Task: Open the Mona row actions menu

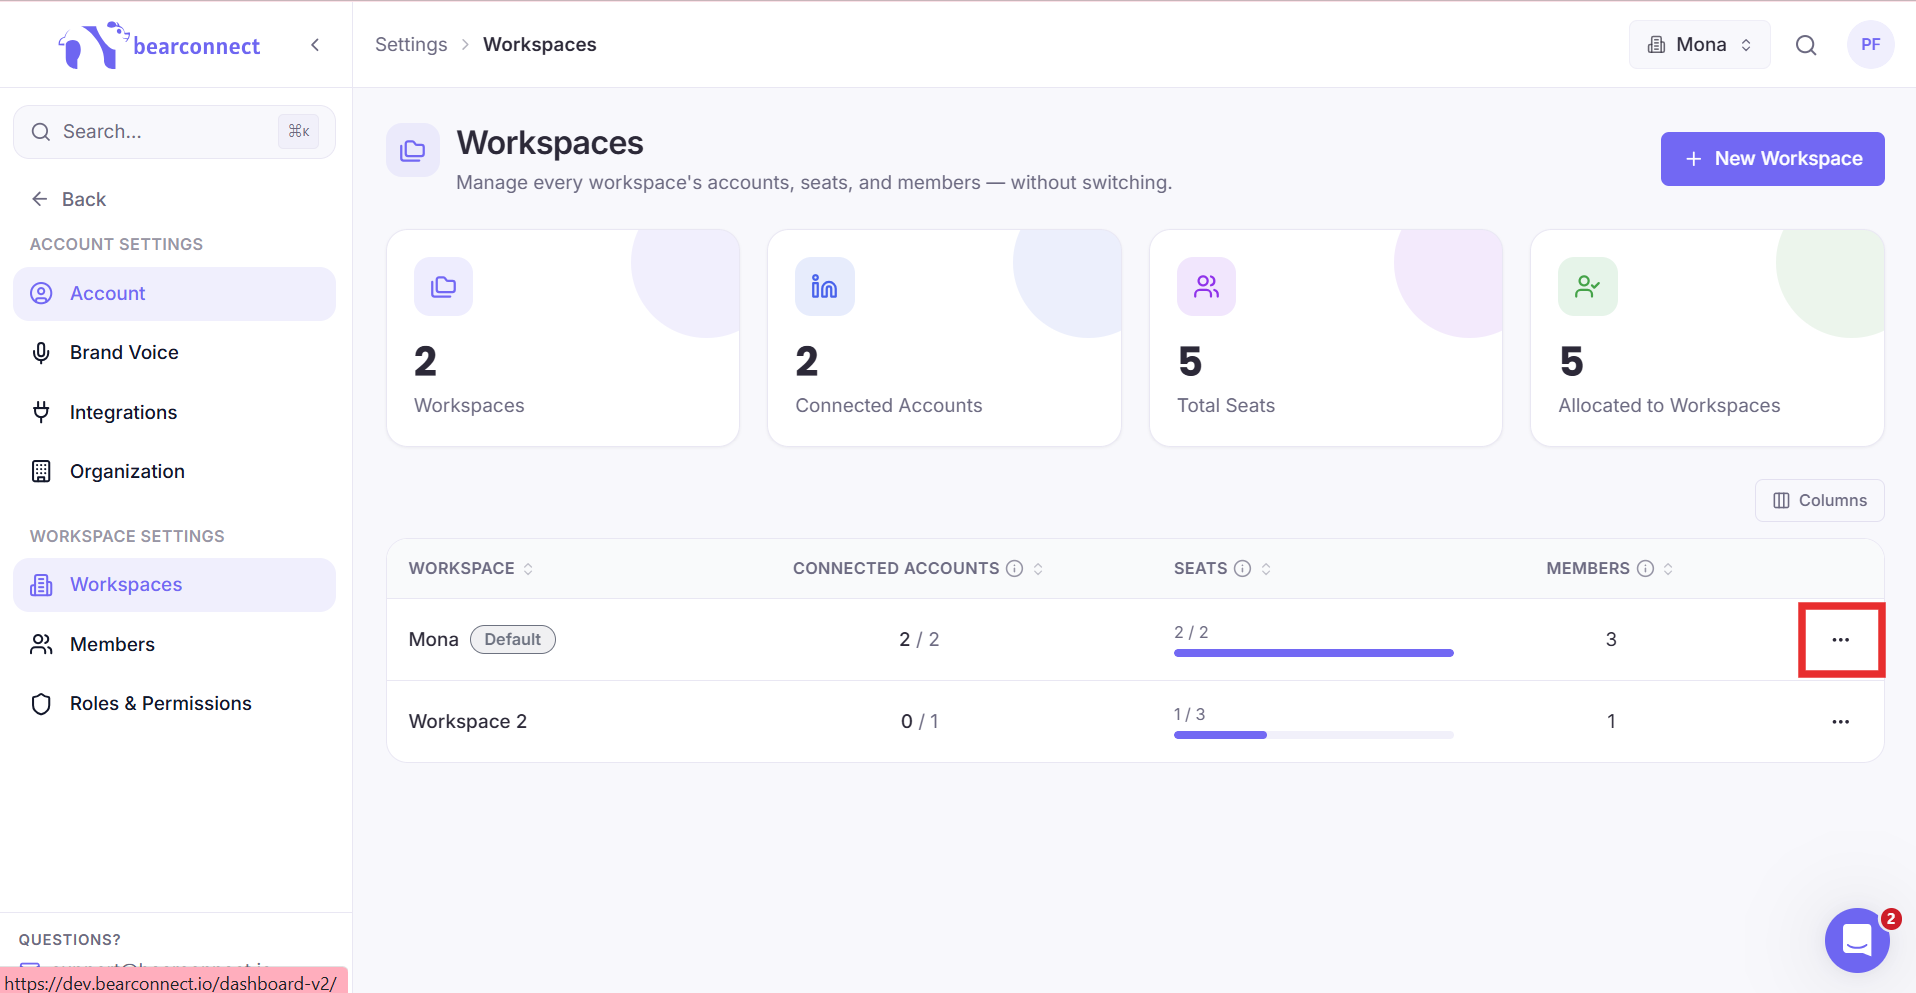Action: coord(1840,640)
